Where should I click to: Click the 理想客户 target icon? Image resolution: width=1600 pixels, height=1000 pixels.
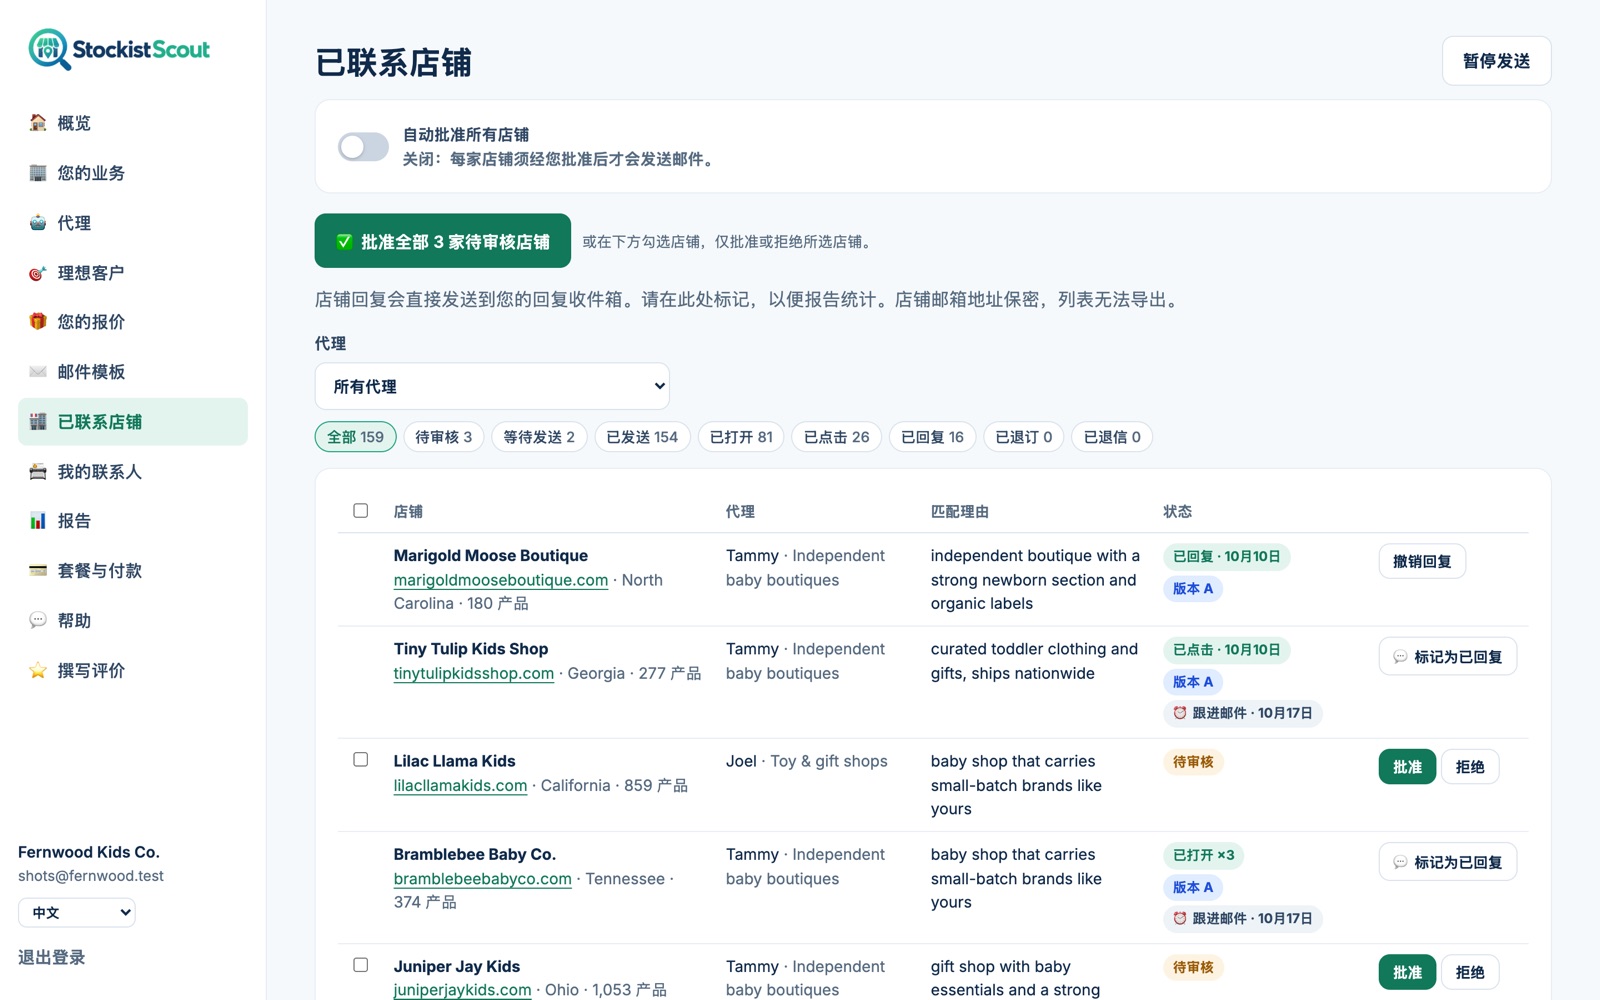click(x=38, y=273)
